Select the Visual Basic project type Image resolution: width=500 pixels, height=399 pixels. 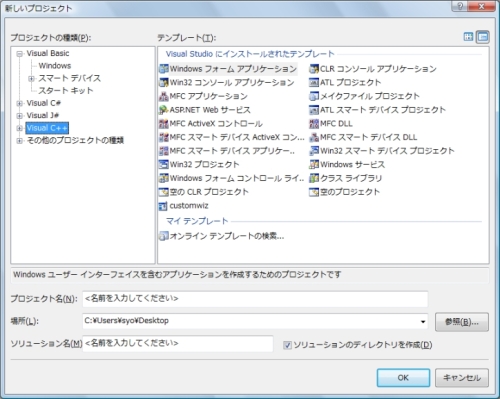(48, 53)
